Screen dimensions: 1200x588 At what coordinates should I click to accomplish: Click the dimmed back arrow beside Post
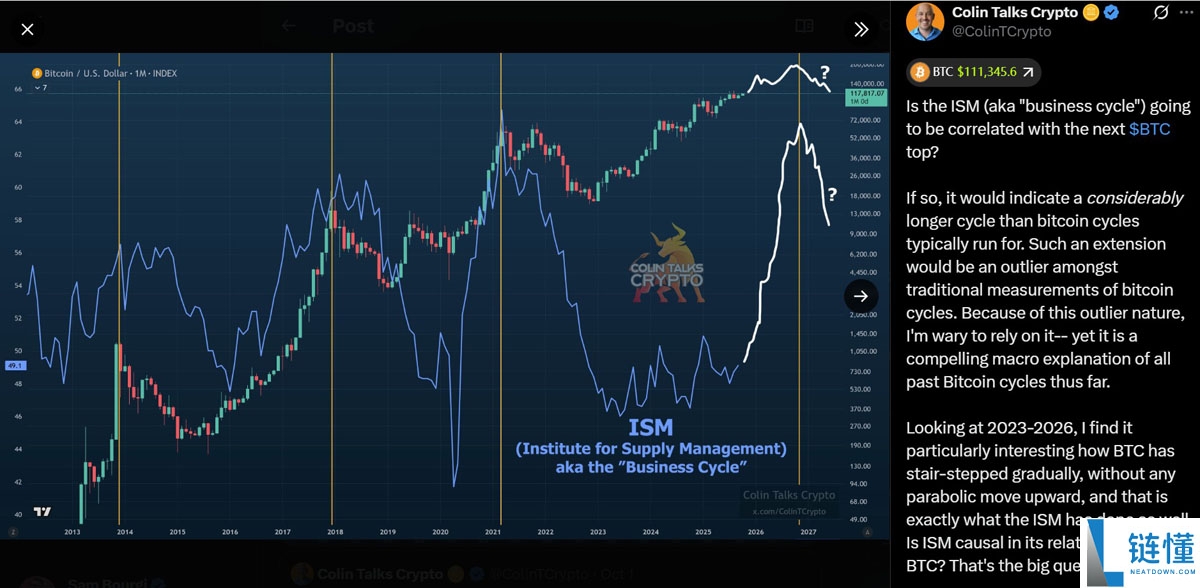point(289,27)
